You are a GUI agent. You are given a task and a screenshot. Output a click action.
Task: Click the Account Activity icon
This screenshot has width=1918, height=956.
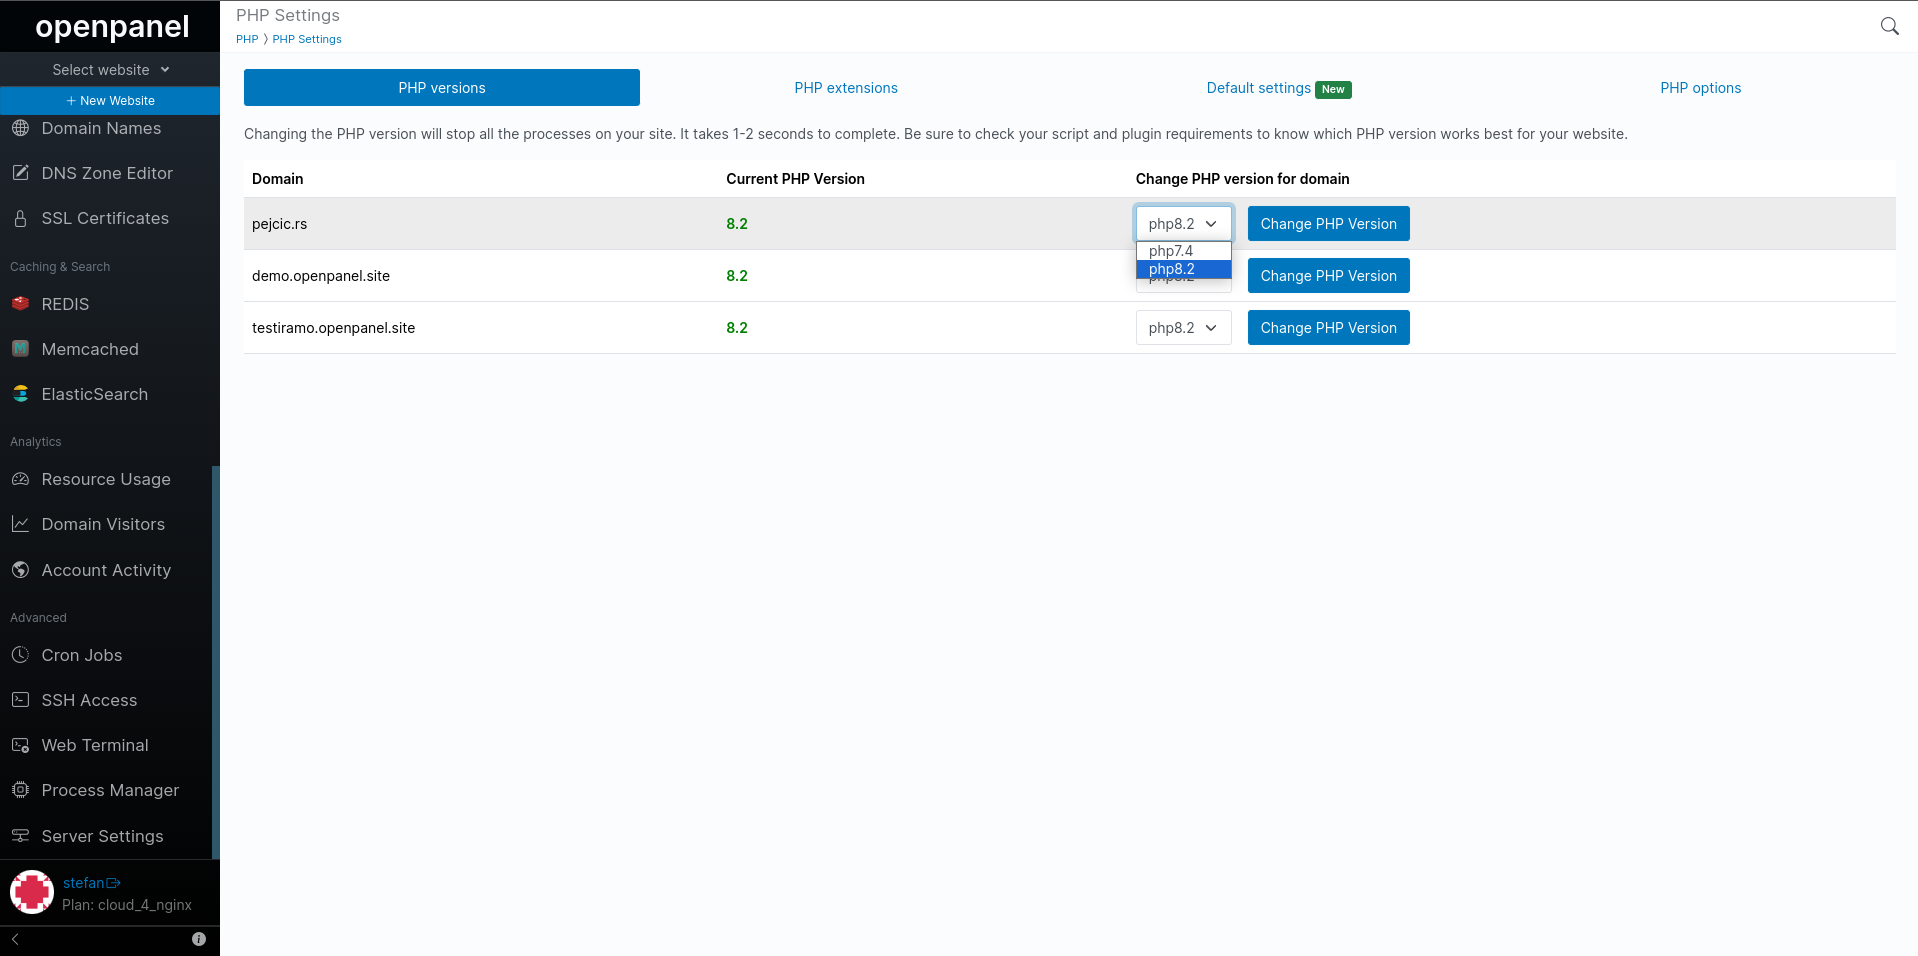click(x=20, y=570)
